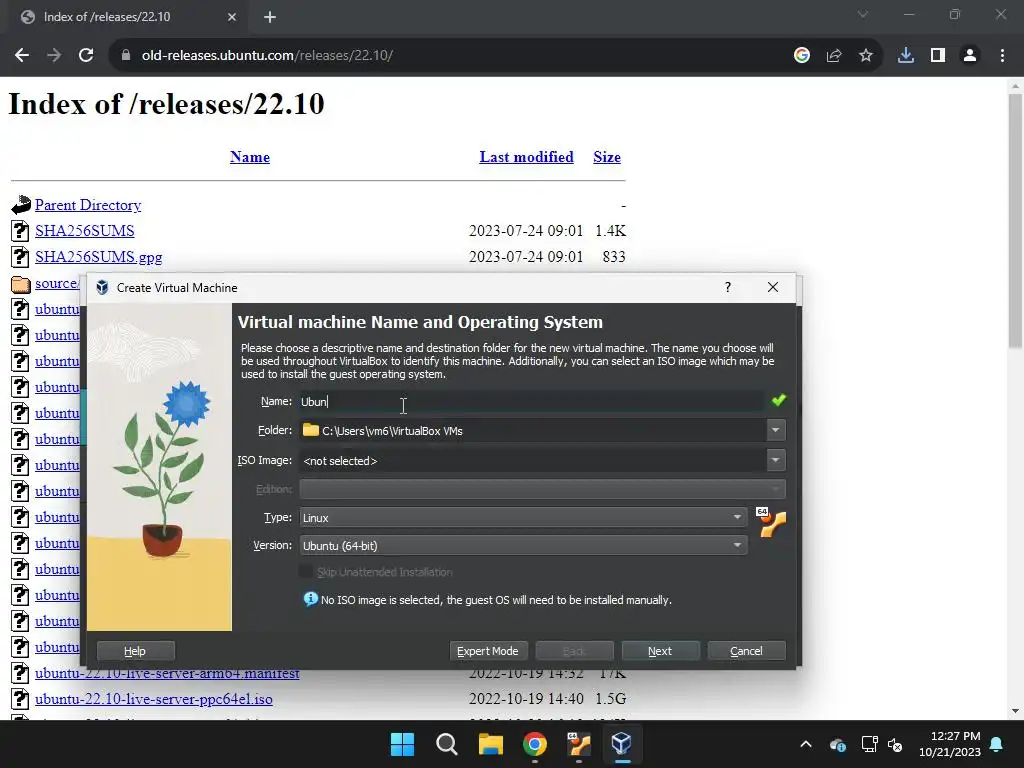The height and width of the screenshot is (768, 1024).
Task: Open SHA256SUMS link
Action: coord(85,231)
